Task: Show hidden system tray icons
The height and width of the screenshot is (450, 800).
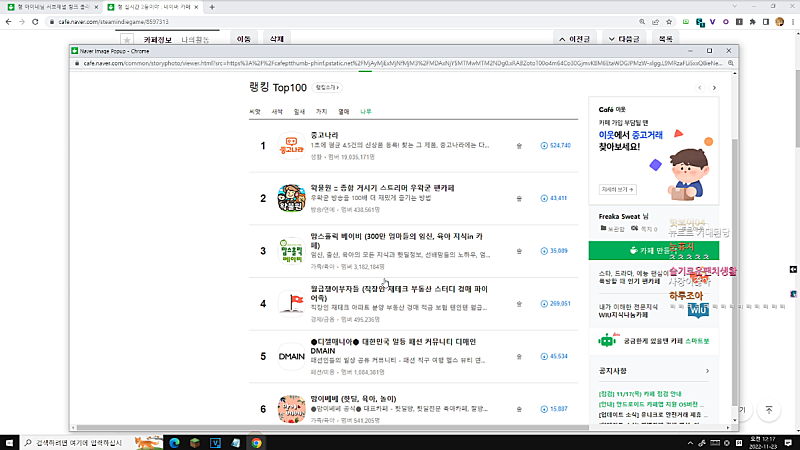Action: tap(690, 443)
